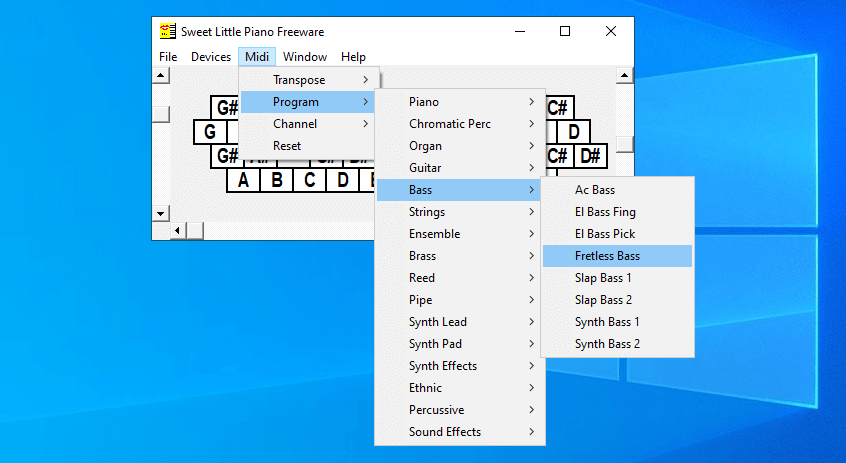Screen dimensions: 846x463
Task: Select the Program menu entry
Action: (x=310, y=102)
